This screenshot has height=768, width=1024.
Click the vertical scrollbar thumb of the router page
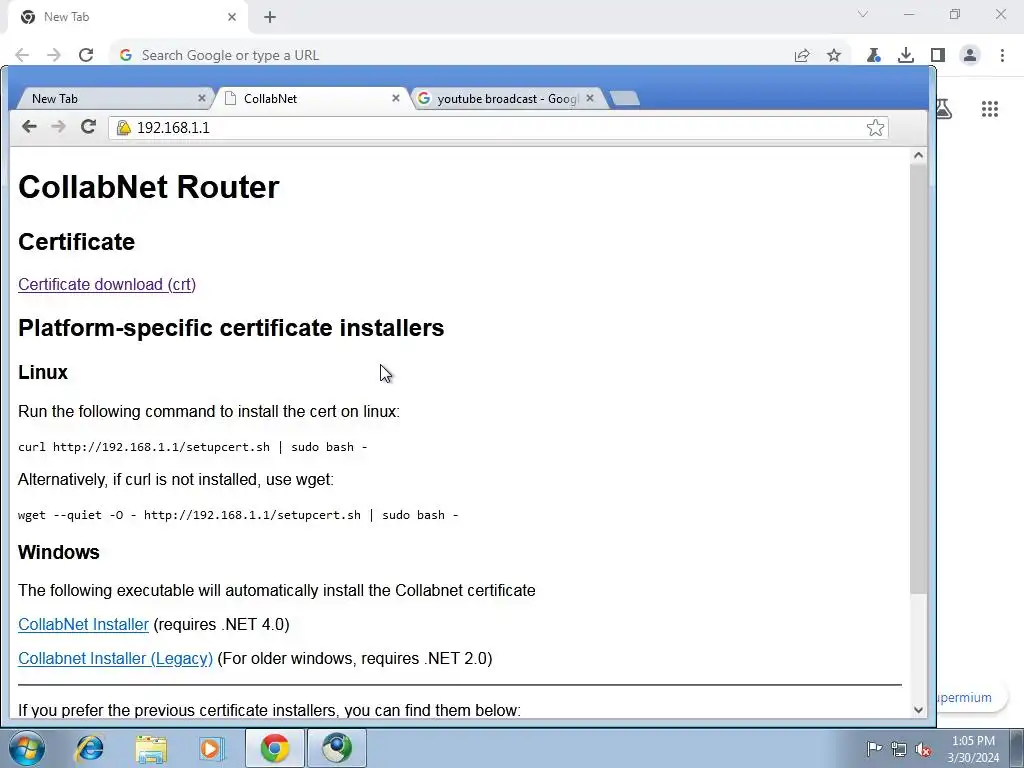pos(918,379)
